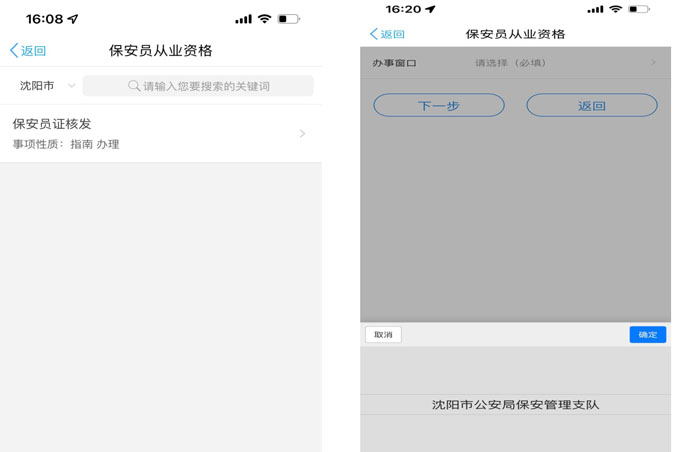Tap the magnifier icon in the search bar
The height and width of the screenshot is (452, 680).
[x=134, y=86]
